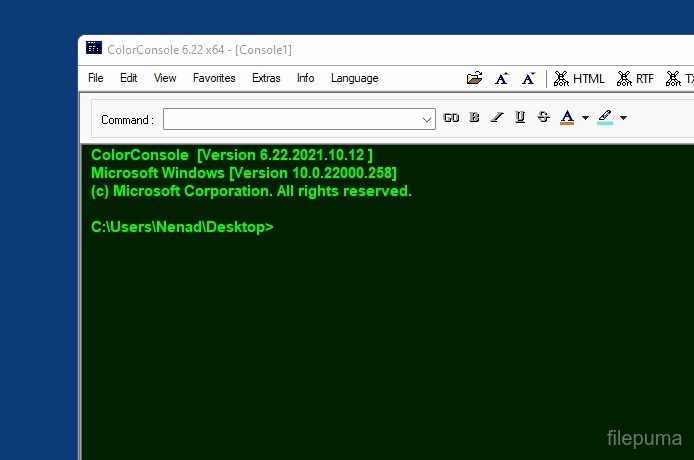Apply strikethrough formatting

click(543, 118)
